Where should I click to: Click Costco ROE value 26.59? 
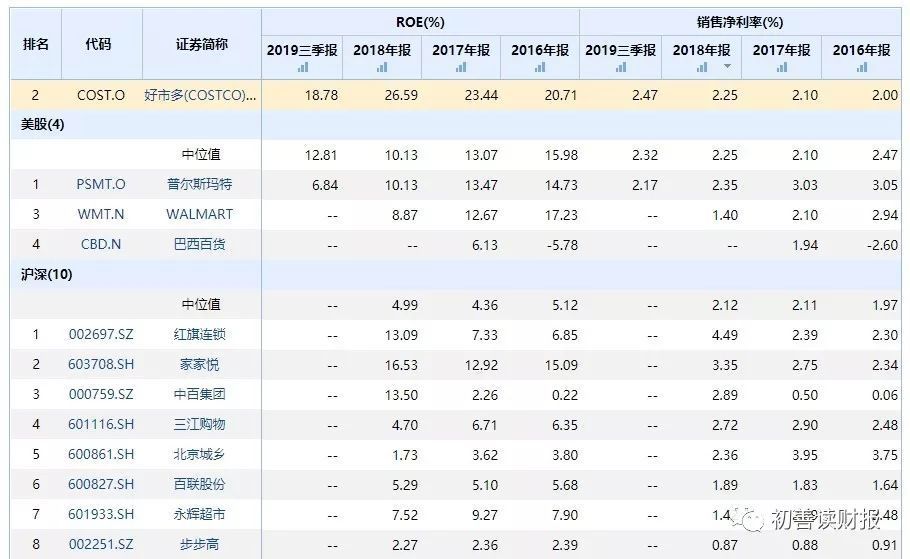click(401, 95)
